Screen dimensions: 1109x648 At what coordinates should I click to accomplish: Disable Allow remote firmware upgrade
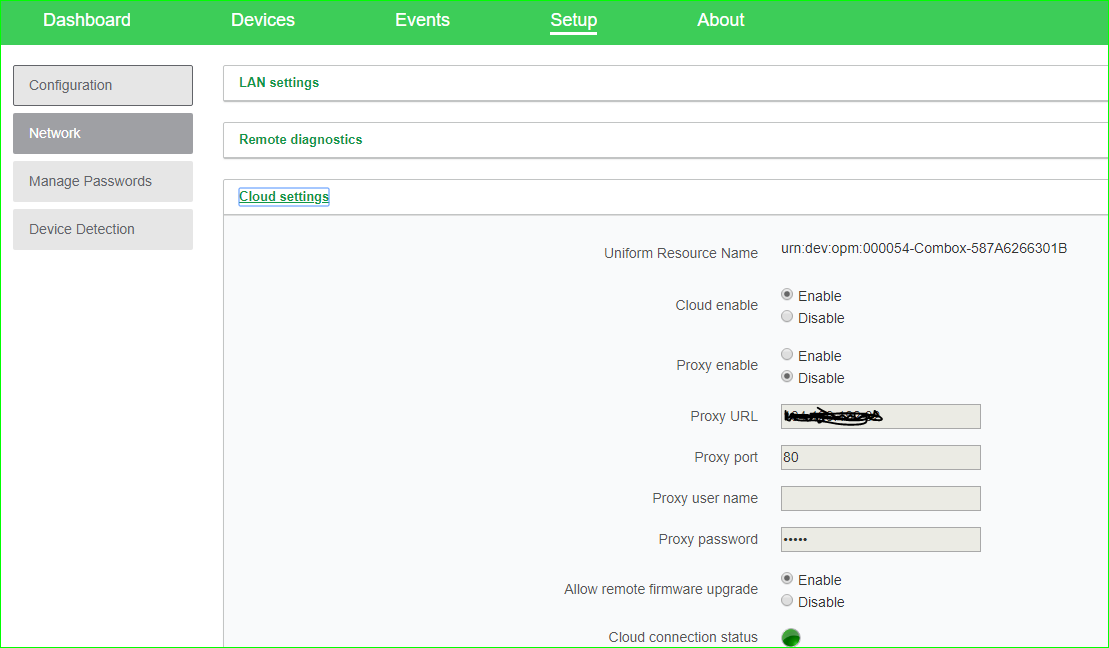[x=786, y=601]
